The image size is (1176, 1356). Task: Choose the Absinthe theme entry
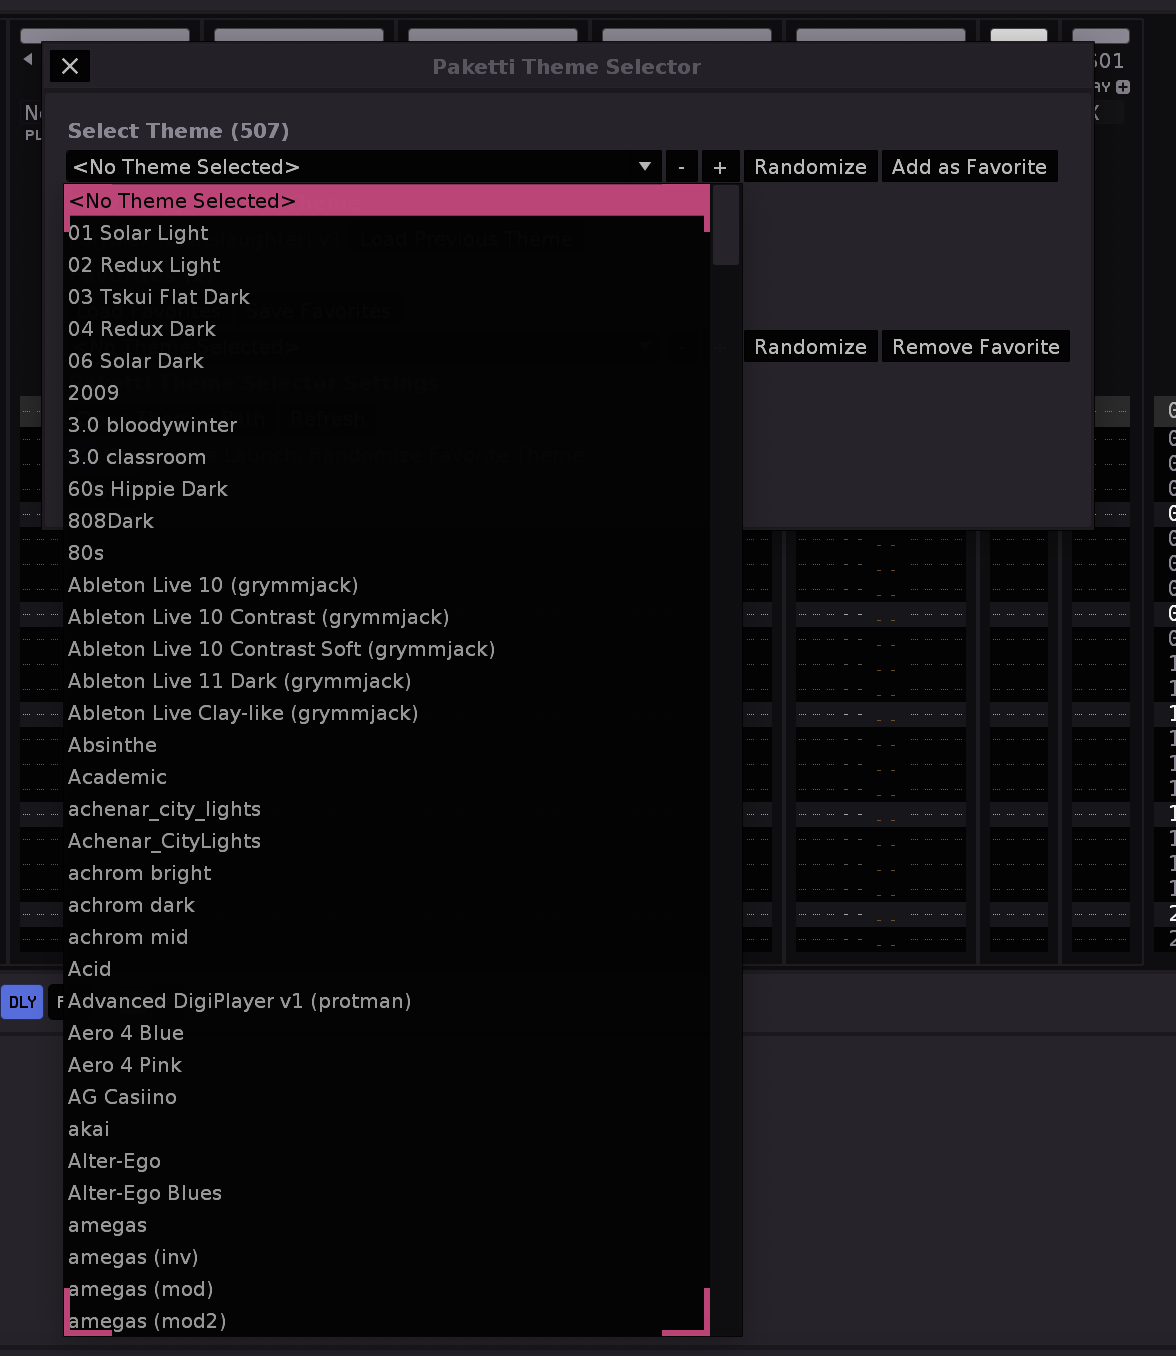point(112,745)
